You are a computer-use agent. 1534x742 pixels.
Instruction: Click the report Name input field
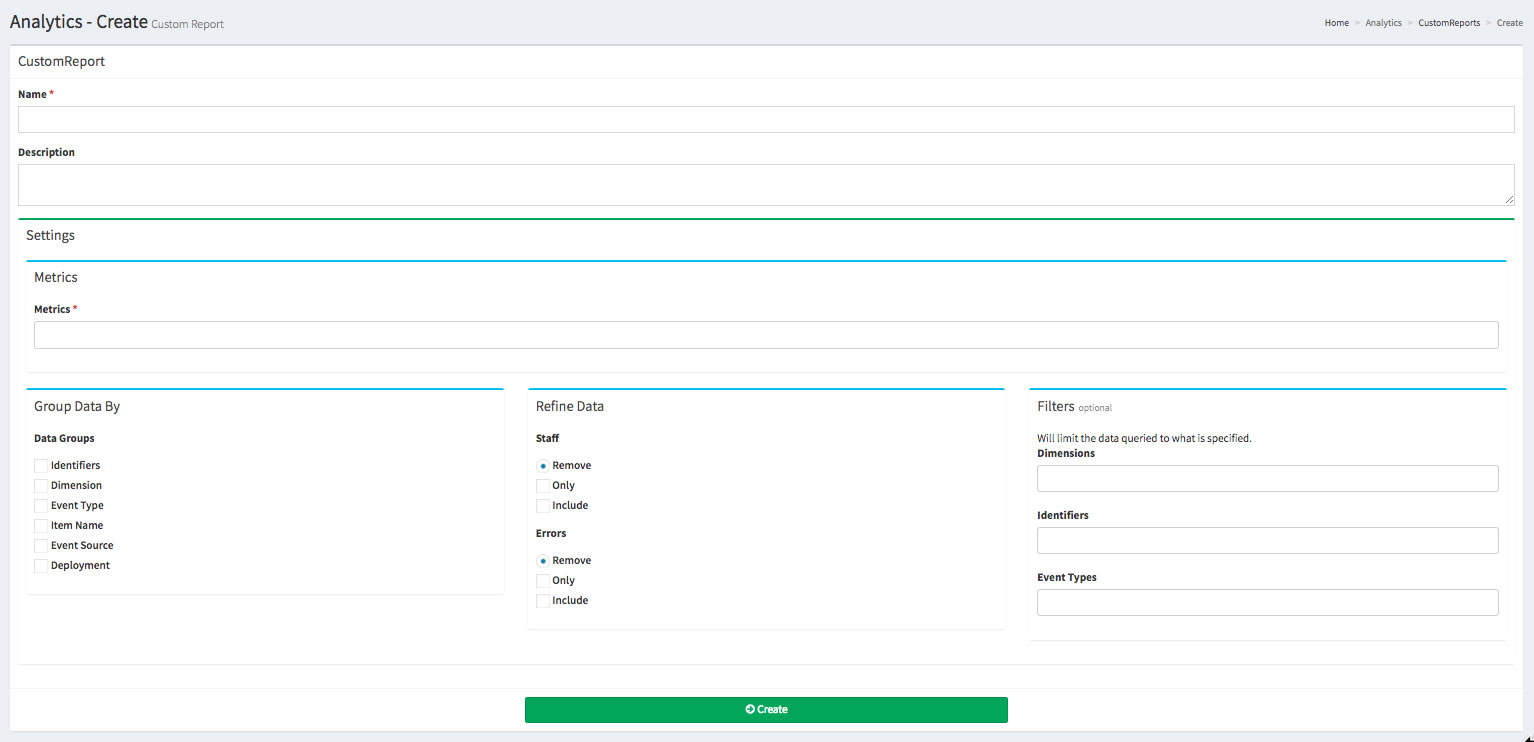pyautogui.click(x=765, y=120)
